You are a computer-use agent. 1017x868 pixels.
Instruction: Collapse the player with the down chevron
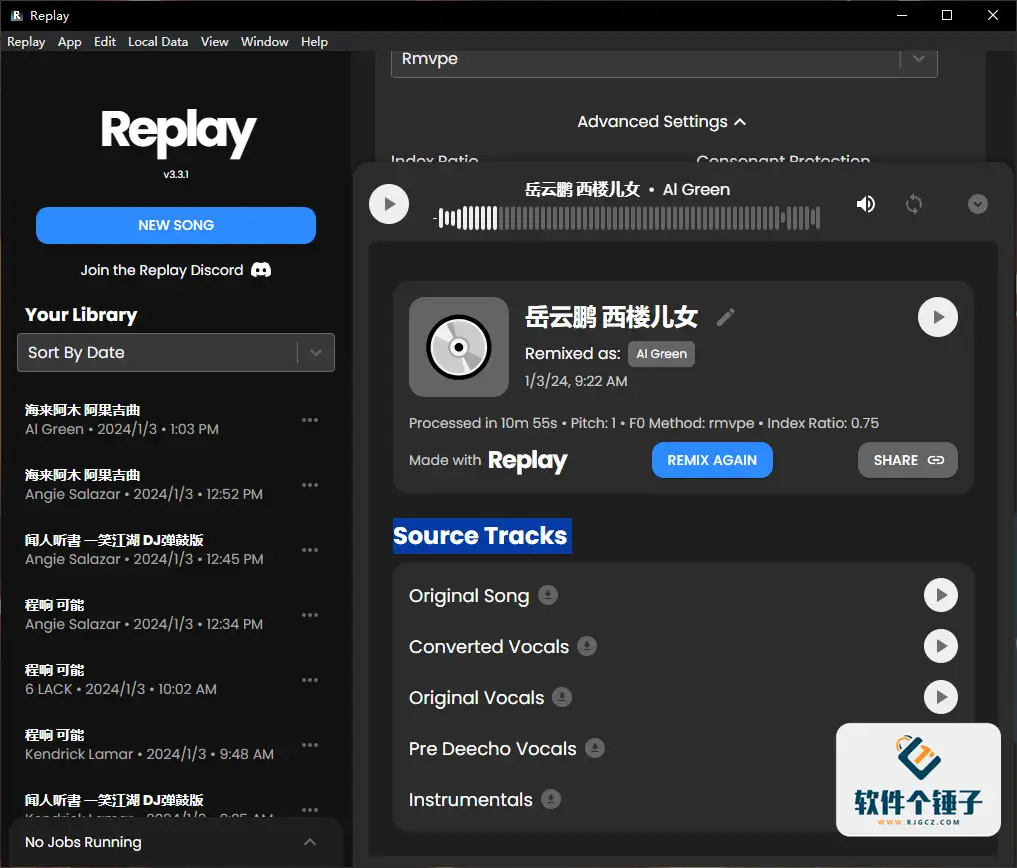977,204
